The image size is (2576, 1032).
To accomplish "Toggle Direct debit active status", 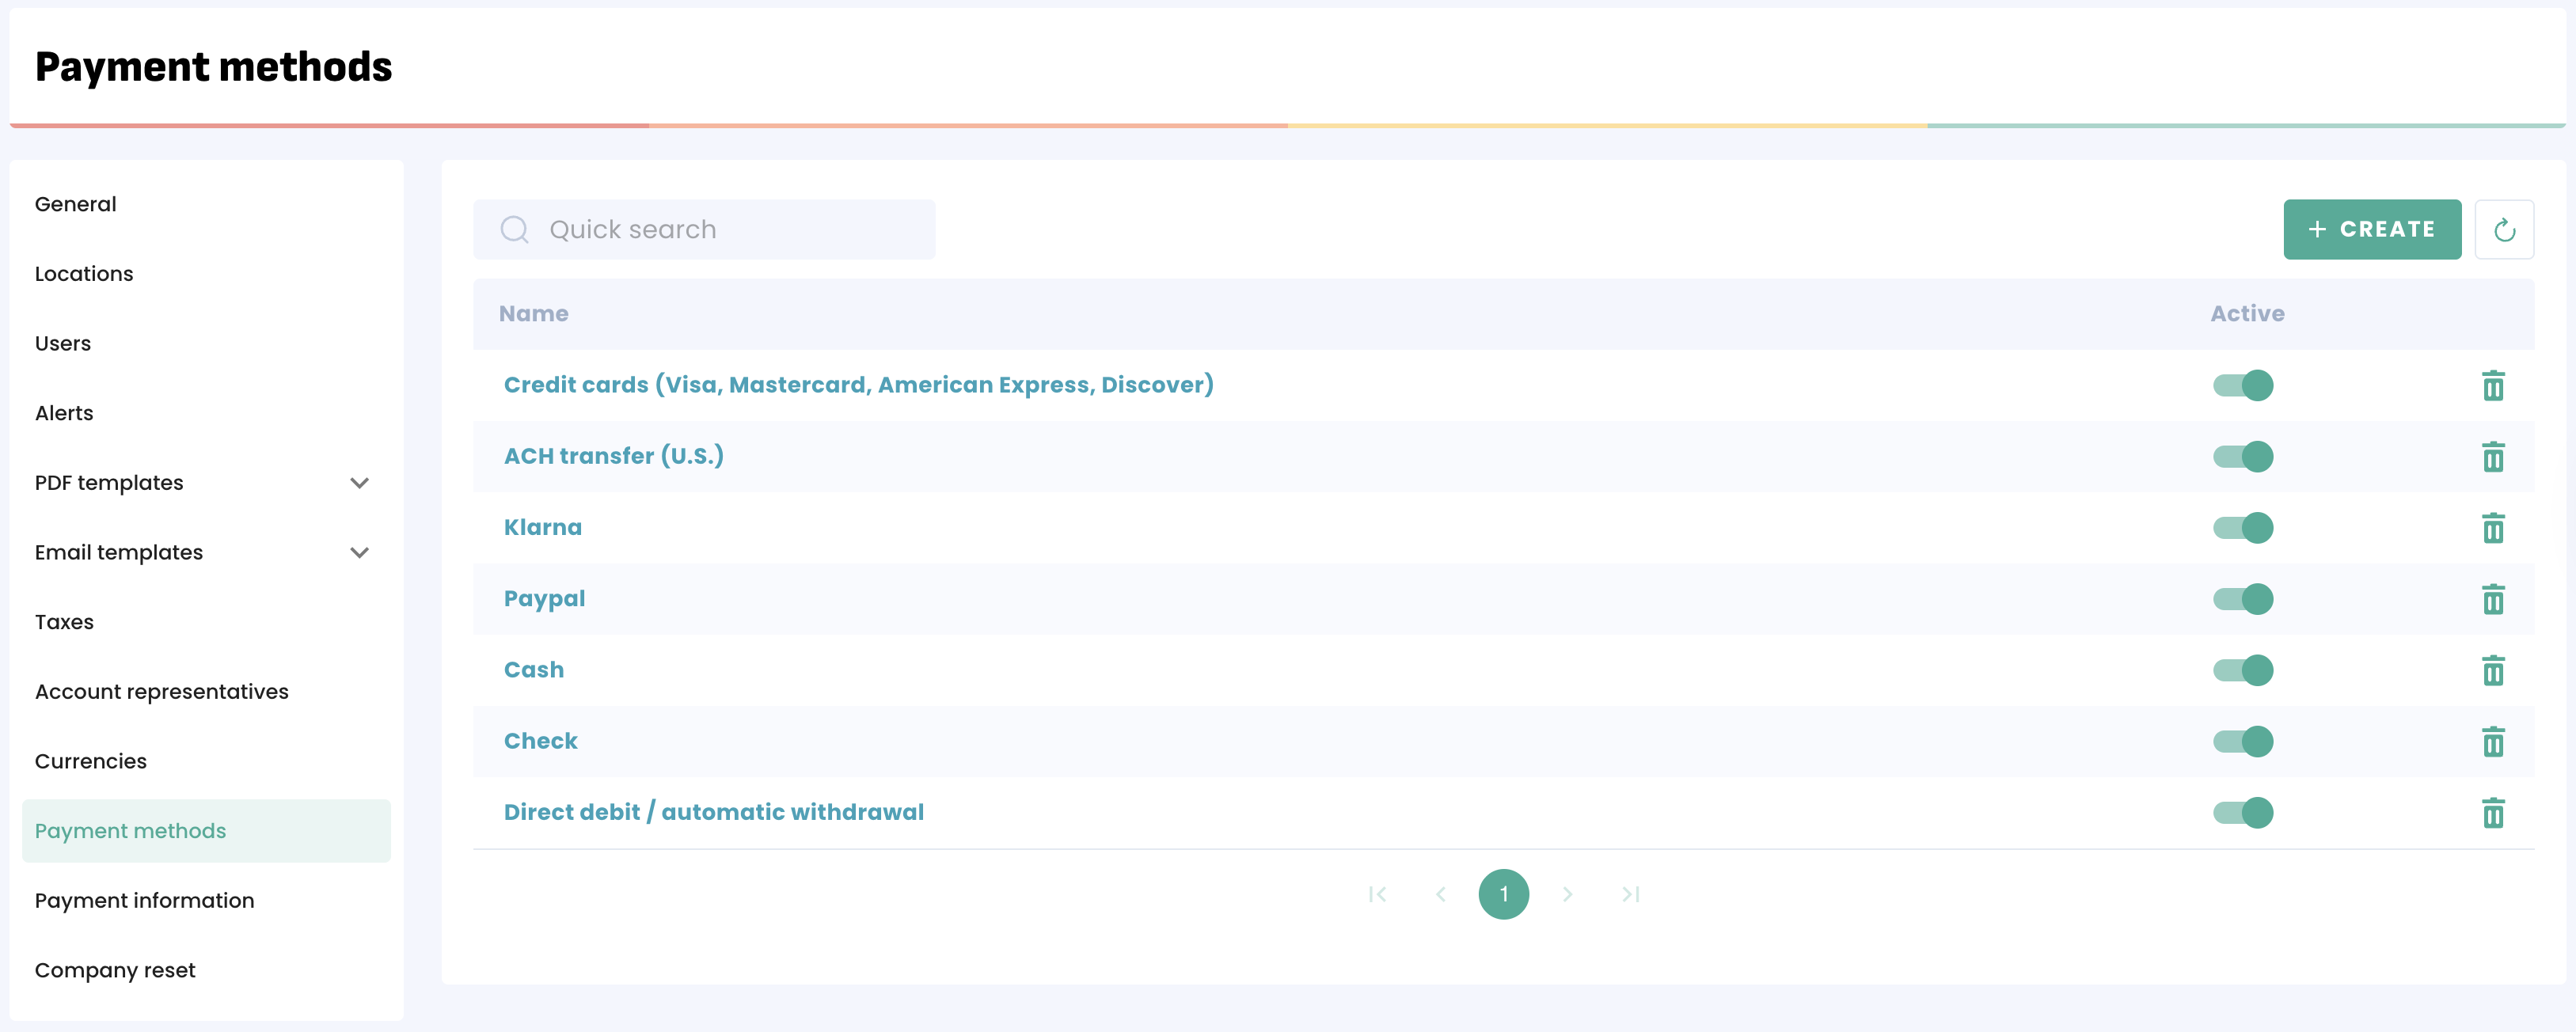I will pos(2243,812).
